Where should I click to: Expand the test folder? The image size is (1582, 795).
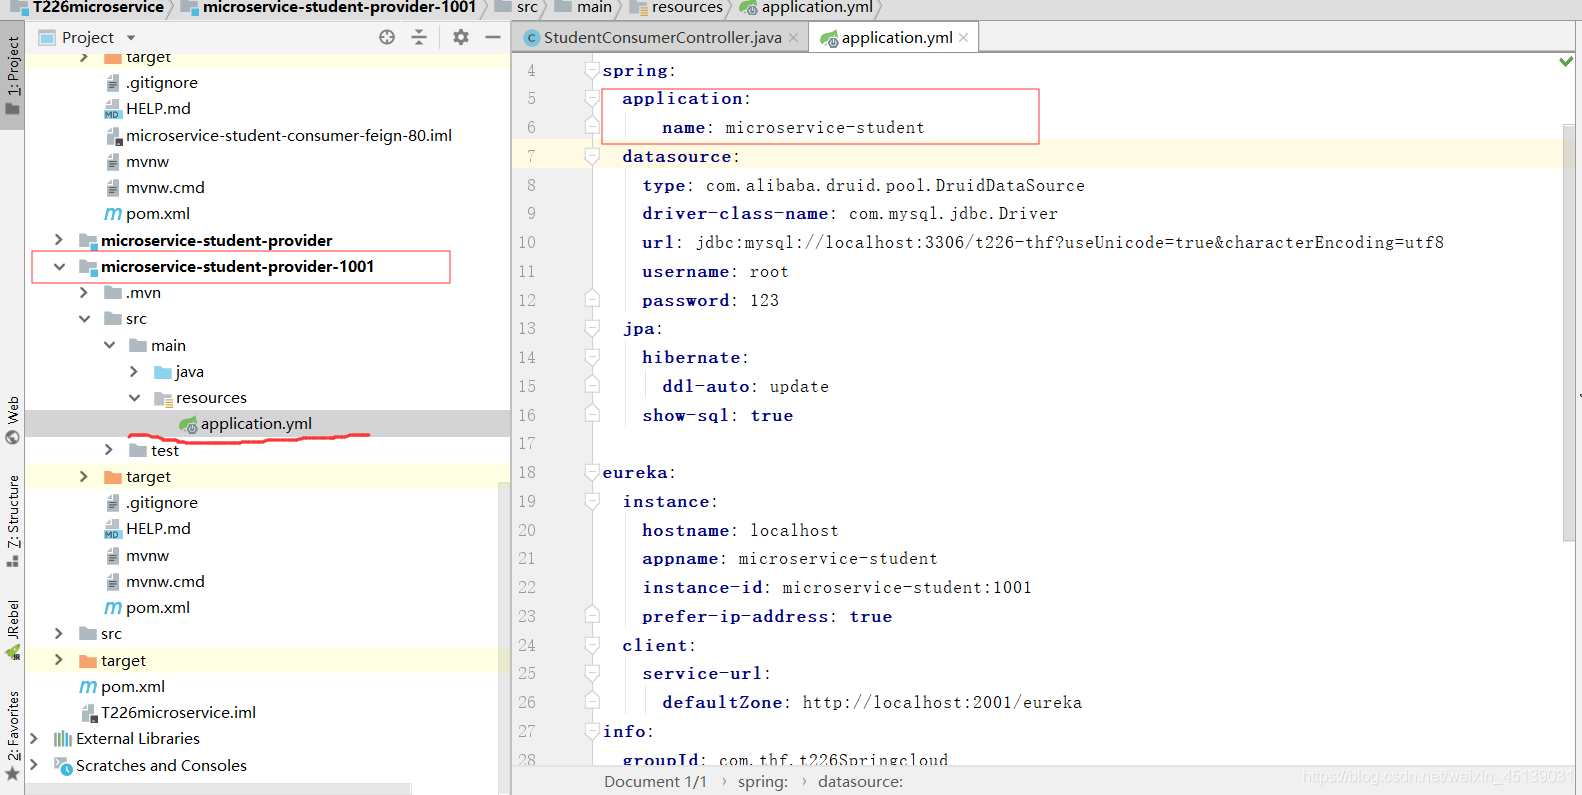[109, 450]
